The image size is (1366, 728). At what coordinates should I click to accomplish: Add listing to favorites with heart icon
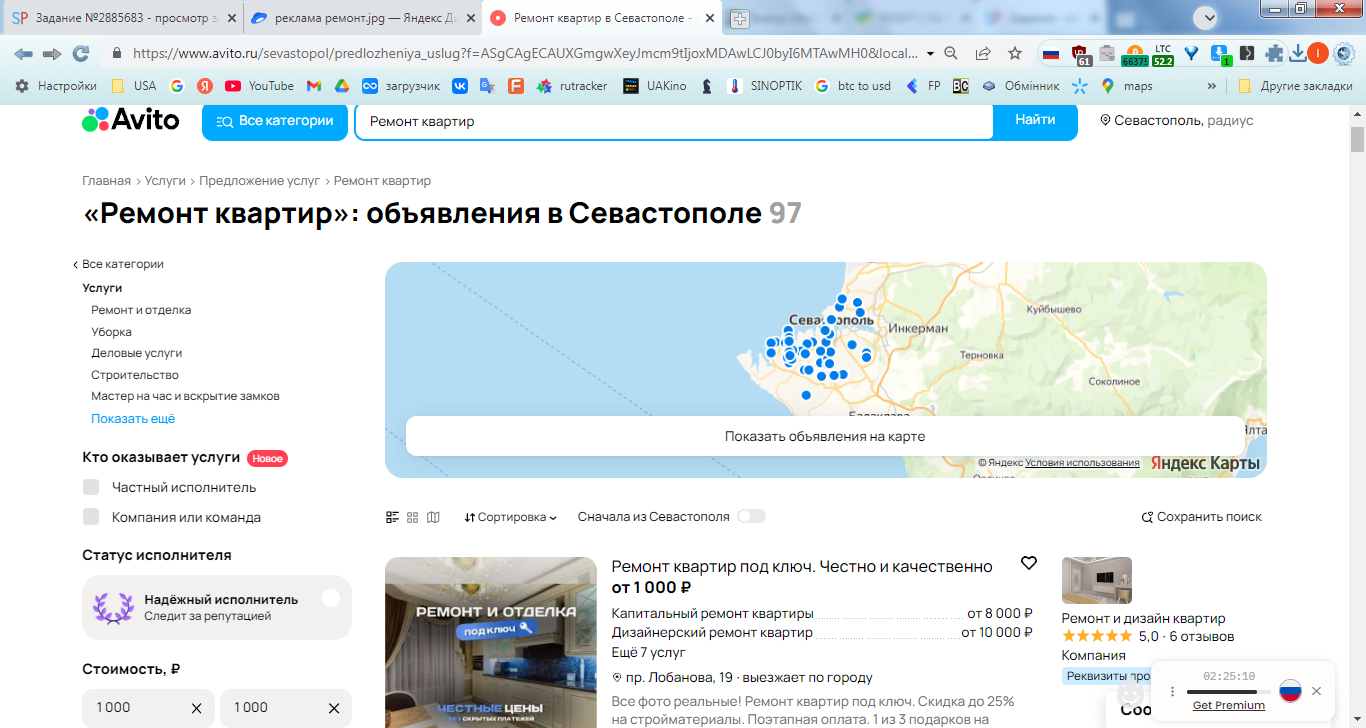pos(1029,563)
